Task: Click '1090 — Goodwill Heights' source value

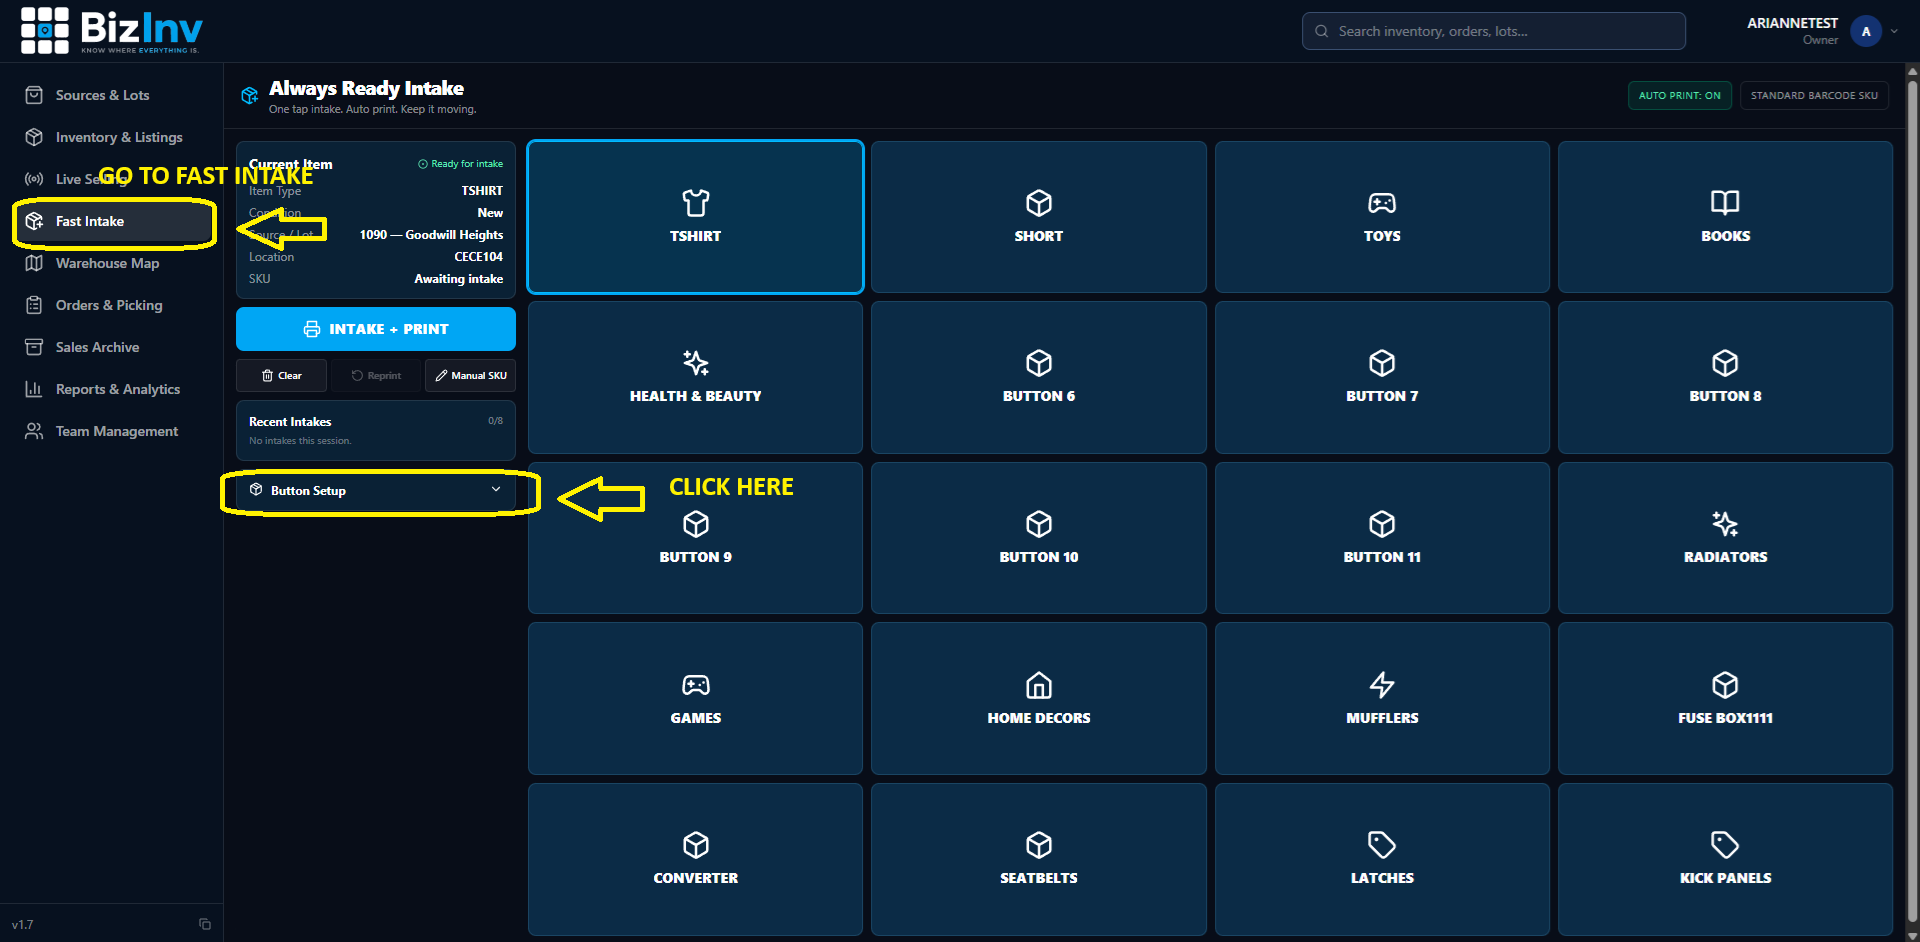Action: pos(431,235)
